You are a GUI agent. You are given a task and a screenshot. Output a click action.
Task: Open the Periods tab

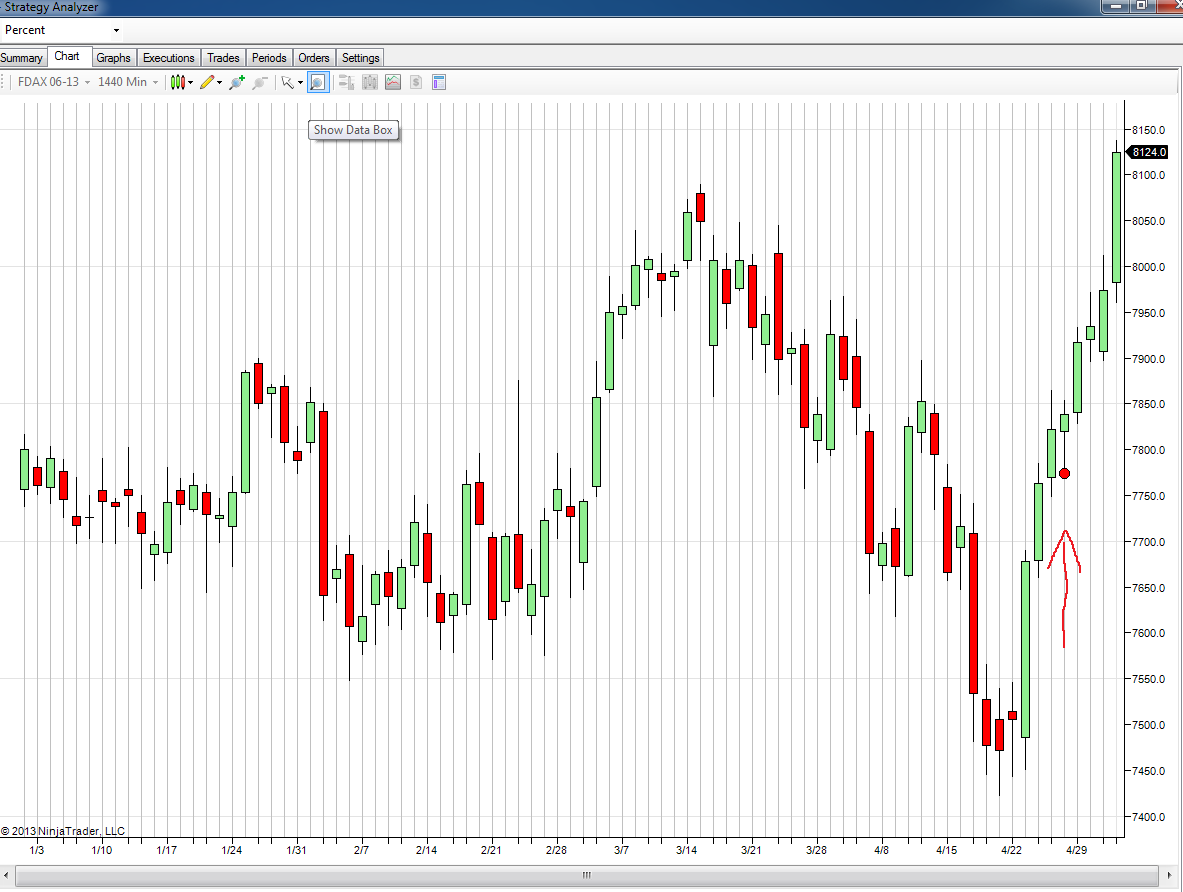(269, 58)
